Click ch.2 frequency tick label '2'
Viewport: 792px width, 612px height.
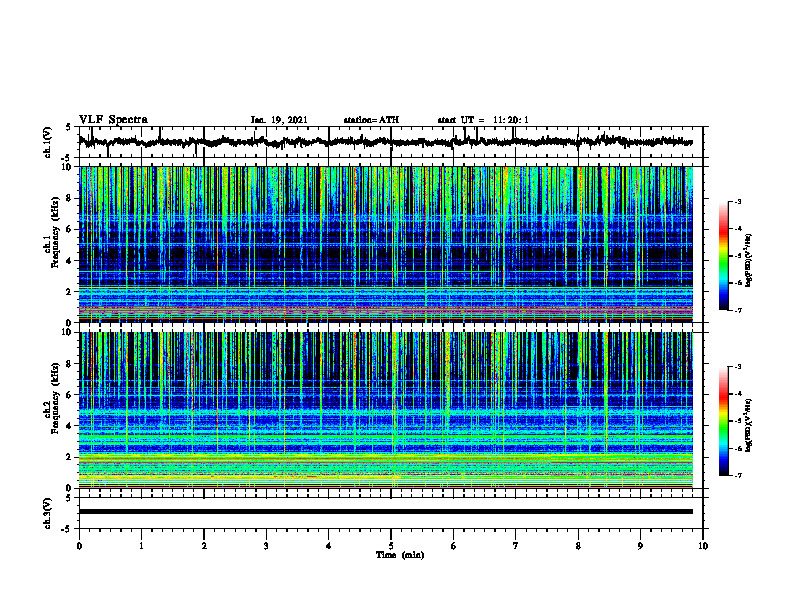click(70, 457)
